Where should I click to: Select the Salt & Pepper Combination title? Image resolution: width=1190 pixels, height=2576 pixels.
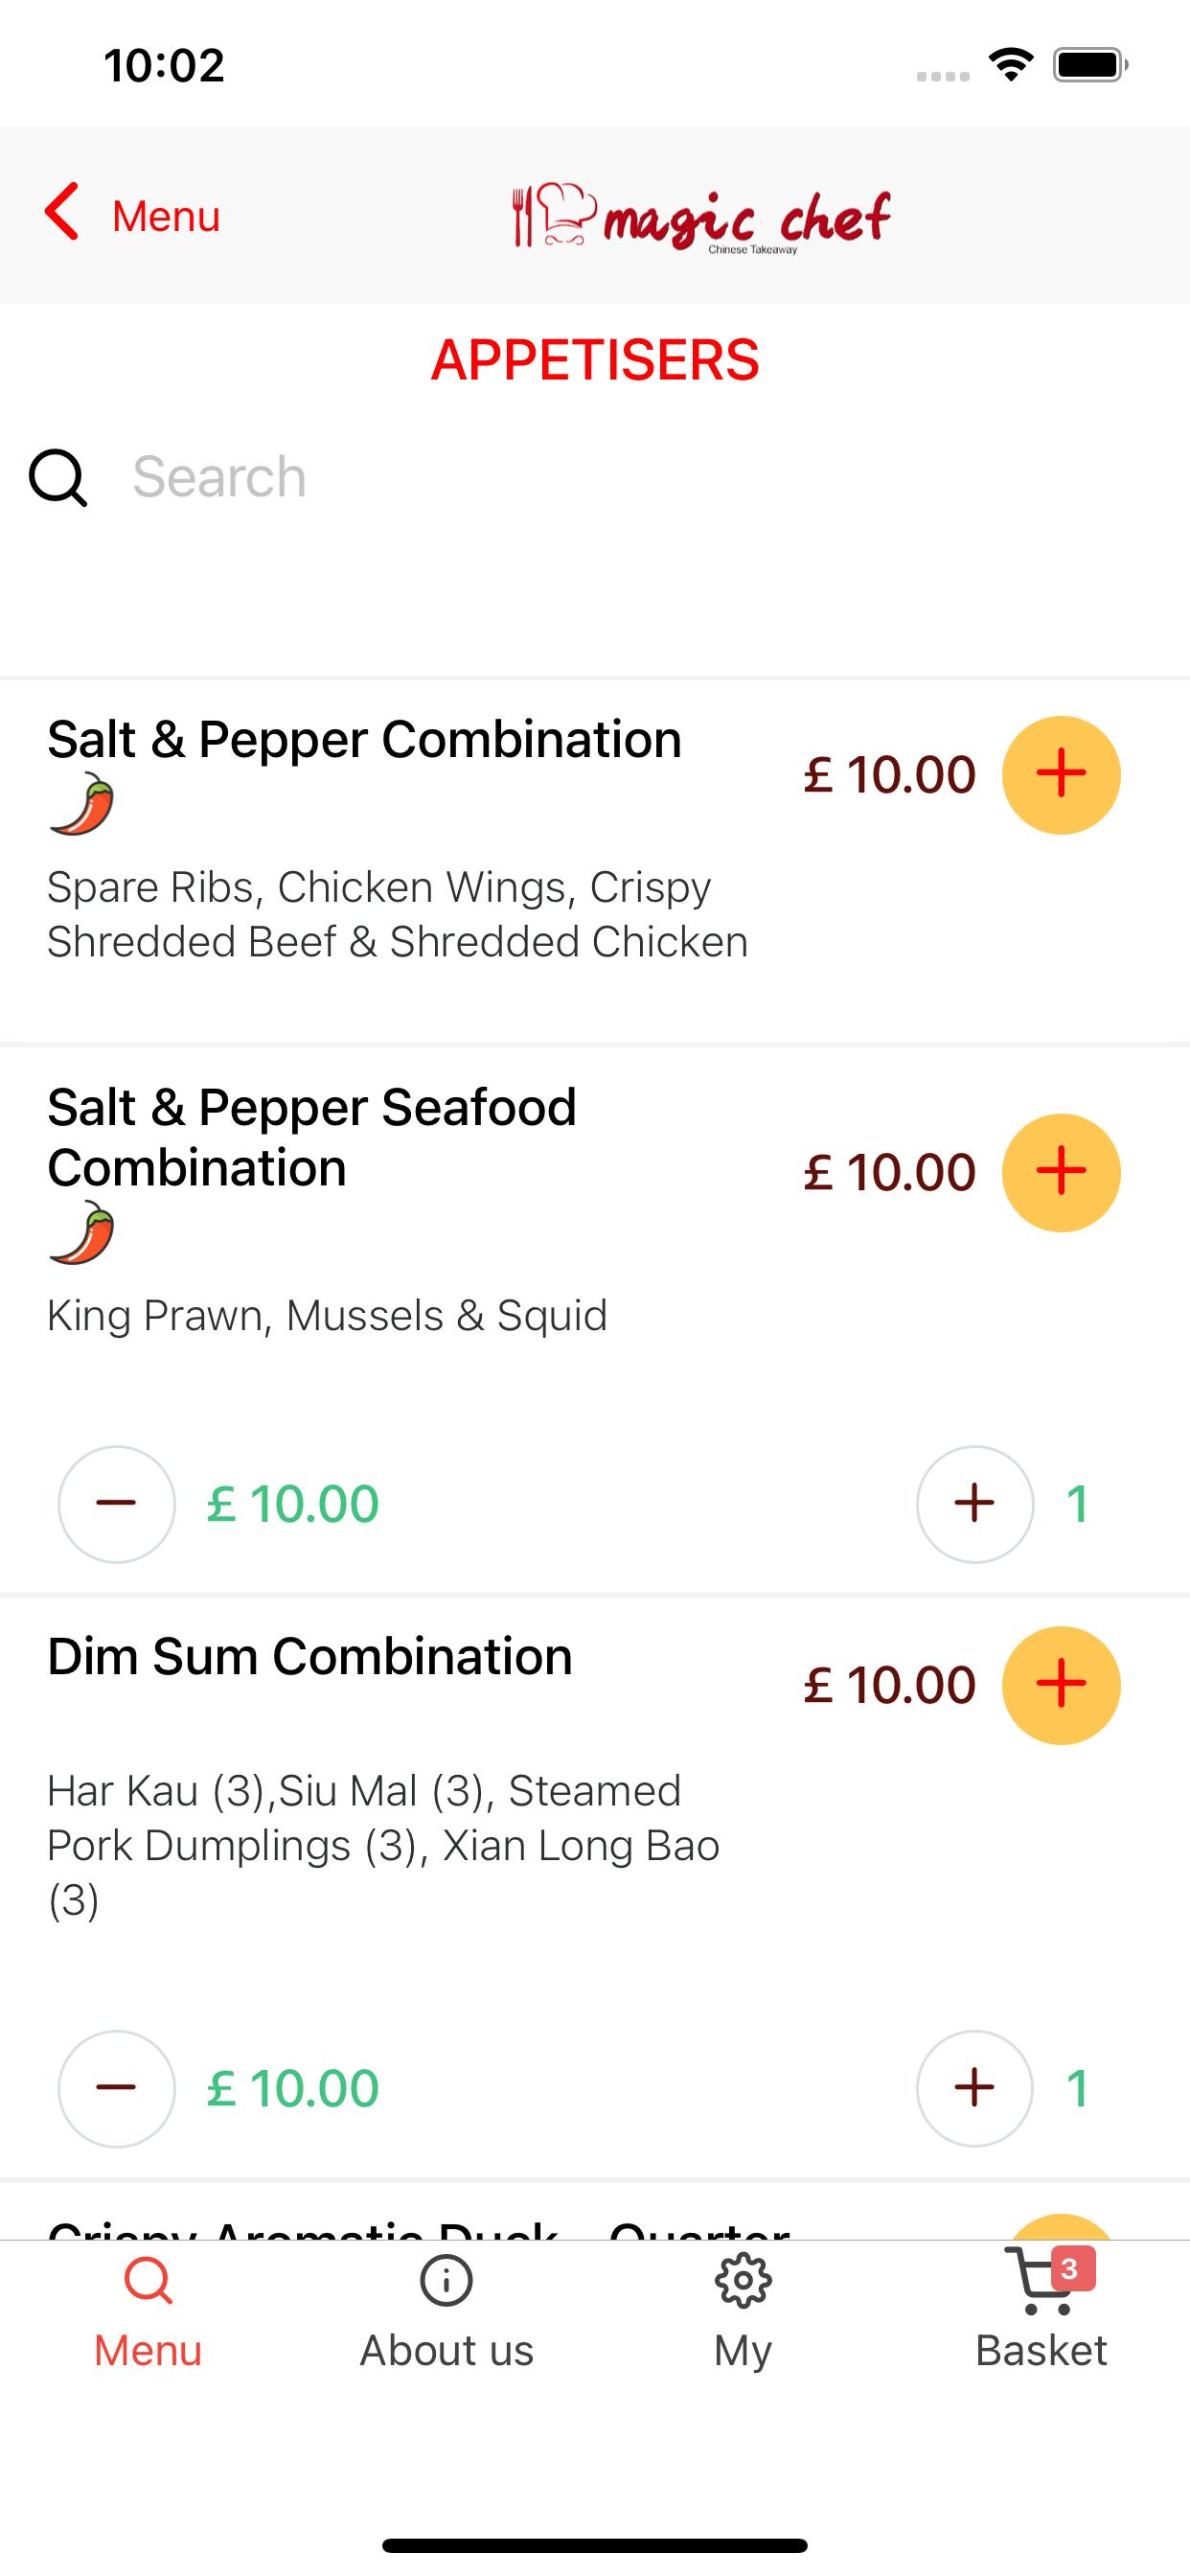pyautogui.click(x=365, y=740)
